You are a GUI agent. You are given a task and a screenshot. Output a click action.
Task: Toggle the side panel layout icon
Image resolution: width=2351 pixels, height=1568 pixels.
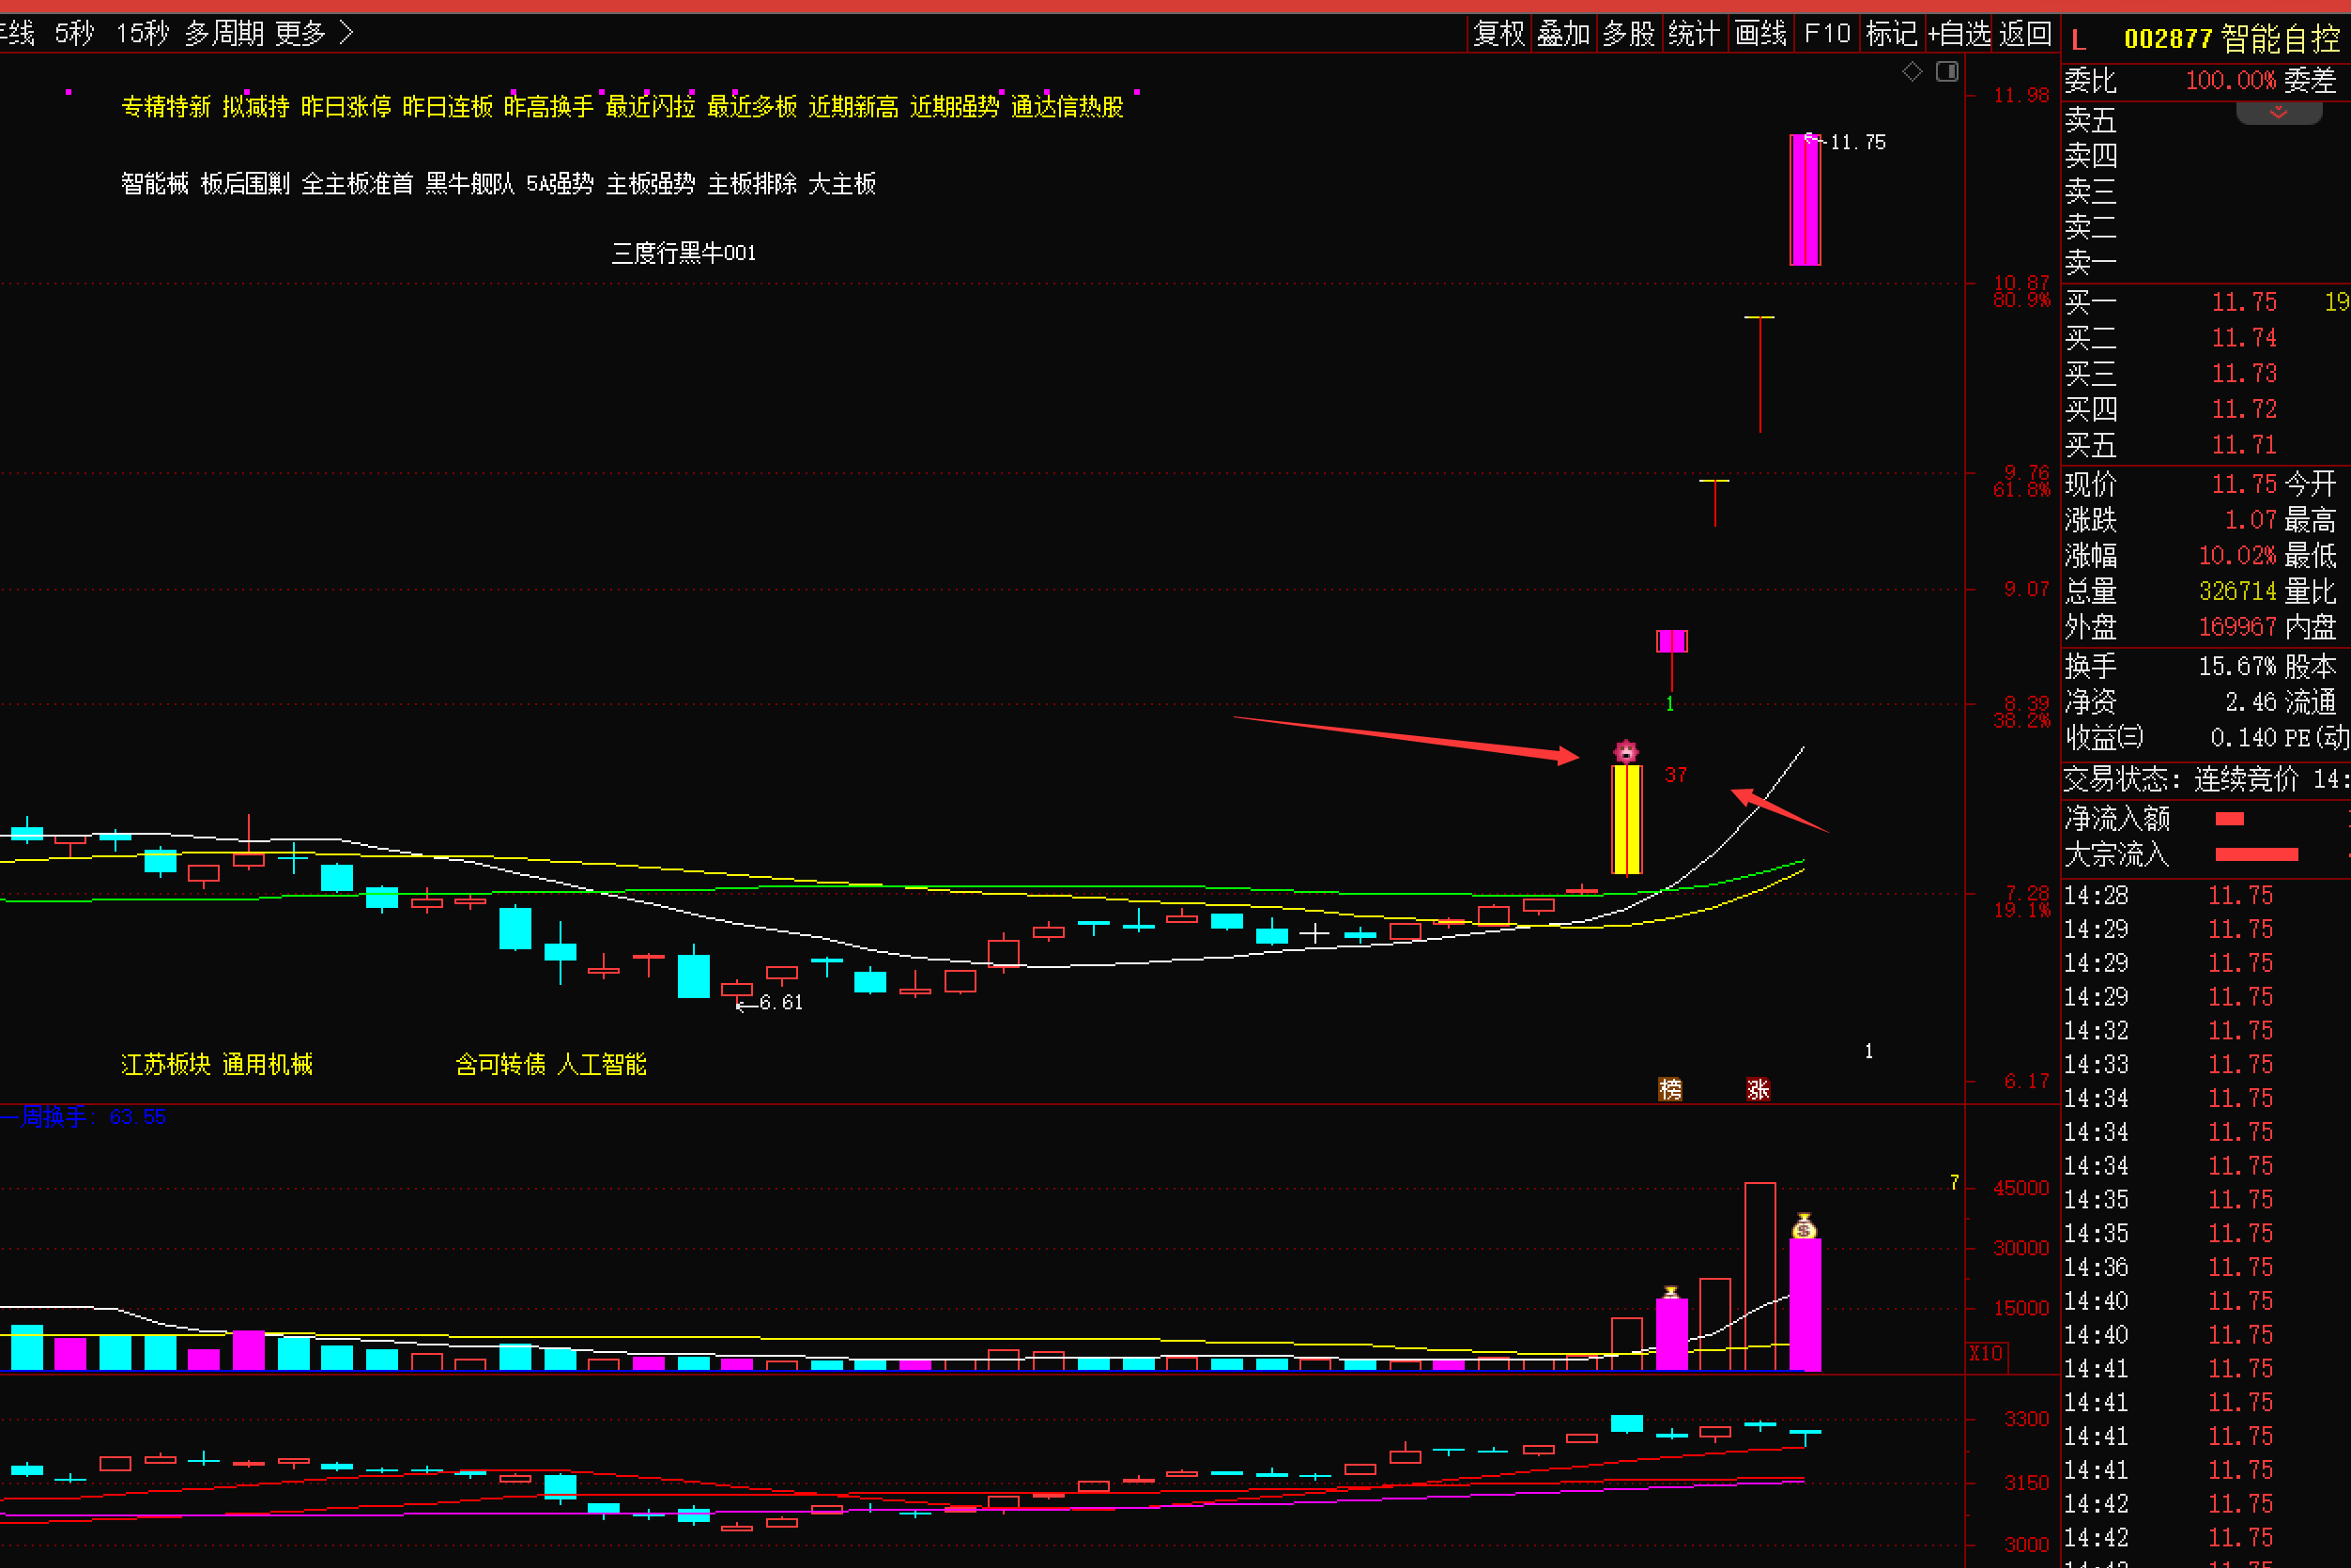(1947, 72)
